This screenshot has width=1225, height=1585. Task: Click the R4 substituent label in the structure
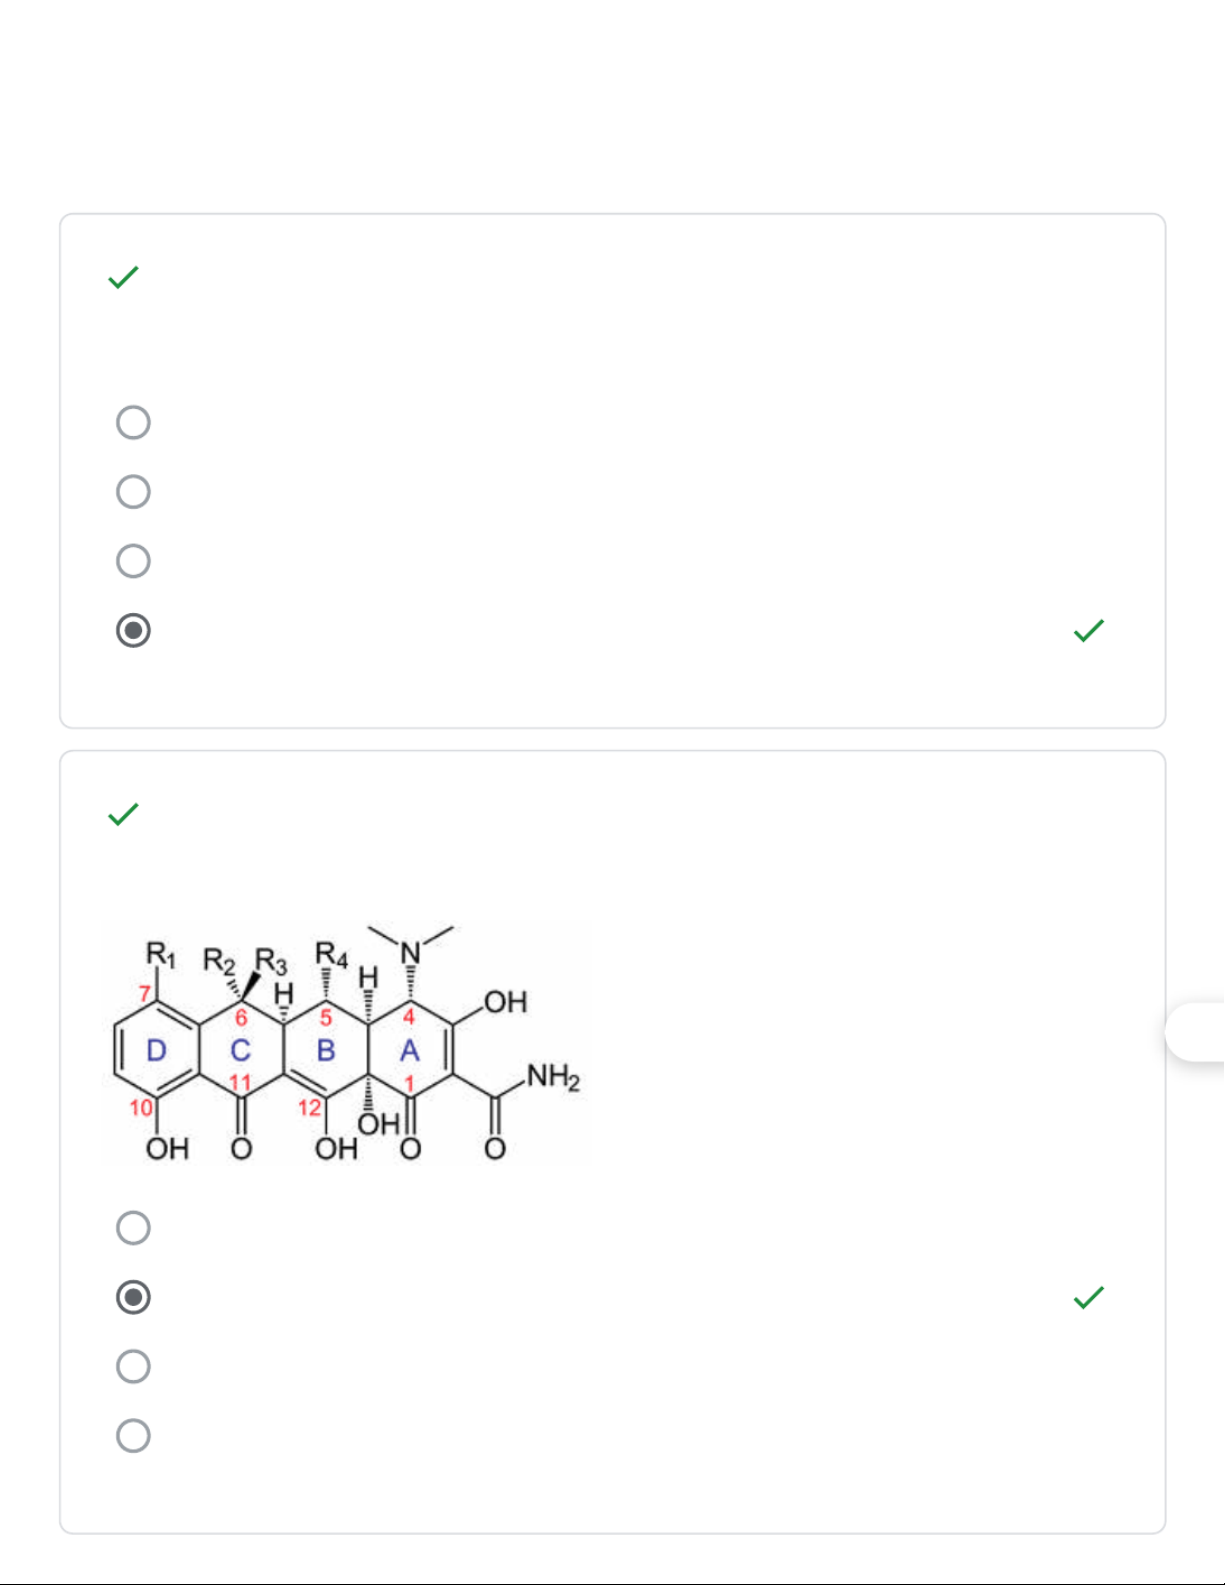331,954
